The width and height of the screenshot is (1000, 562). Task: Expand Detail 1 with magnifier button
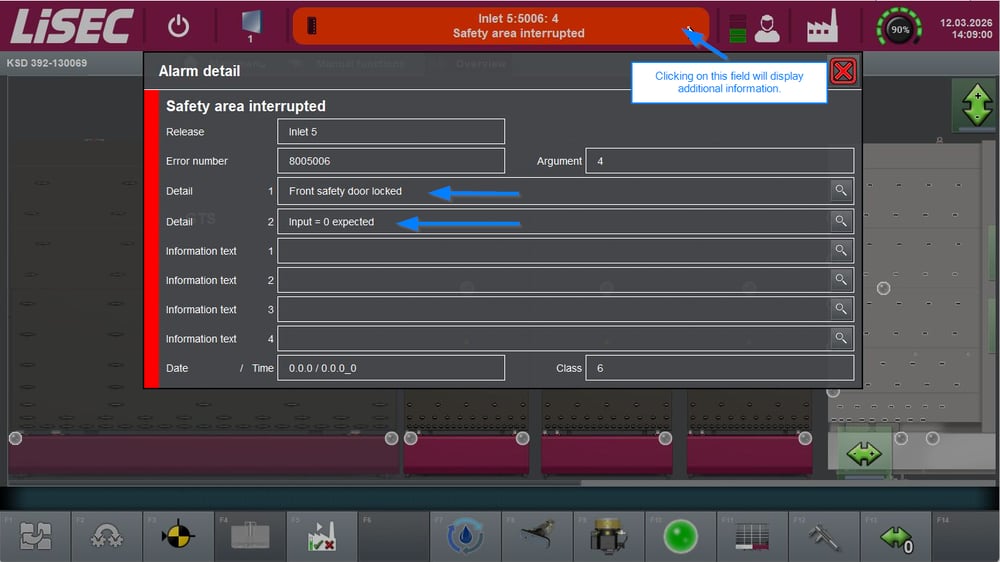coord(841,191)
